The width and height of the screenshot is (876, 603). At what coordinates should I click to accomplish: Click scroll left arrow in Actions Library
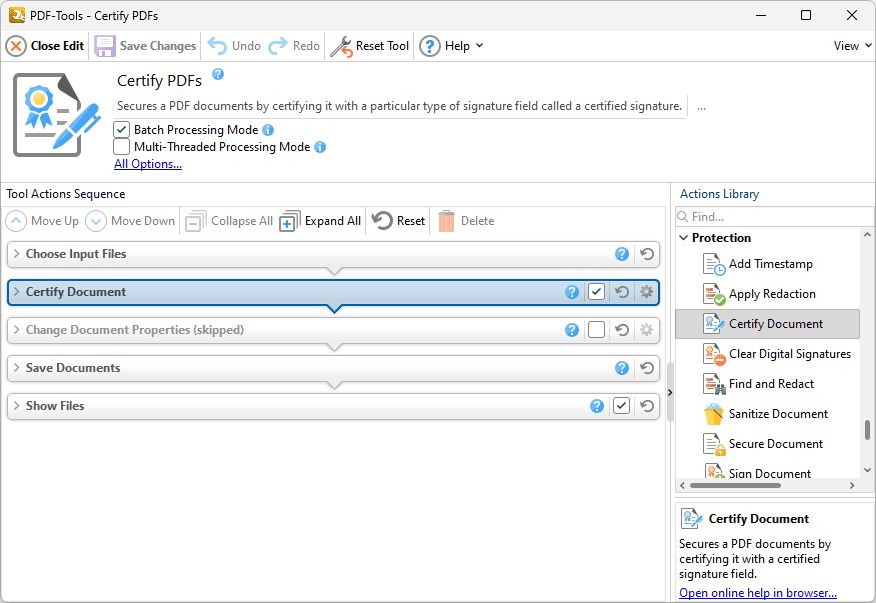[x=682, y=486]
